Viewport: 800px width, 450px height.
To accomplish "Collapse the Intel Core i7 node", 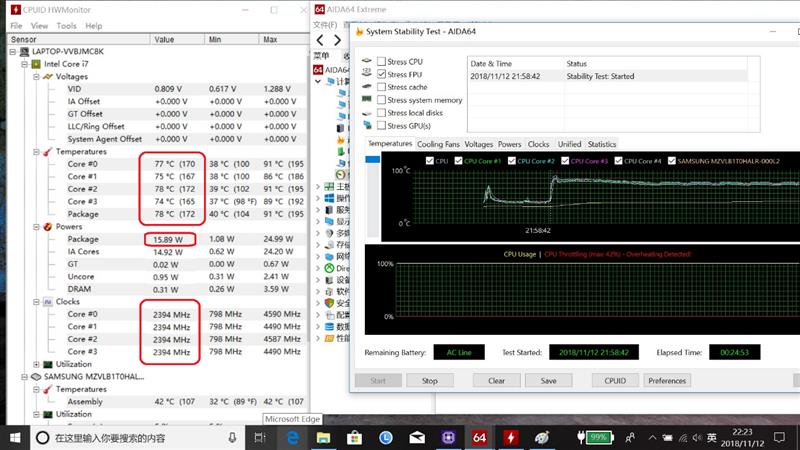I will (24, 64).
